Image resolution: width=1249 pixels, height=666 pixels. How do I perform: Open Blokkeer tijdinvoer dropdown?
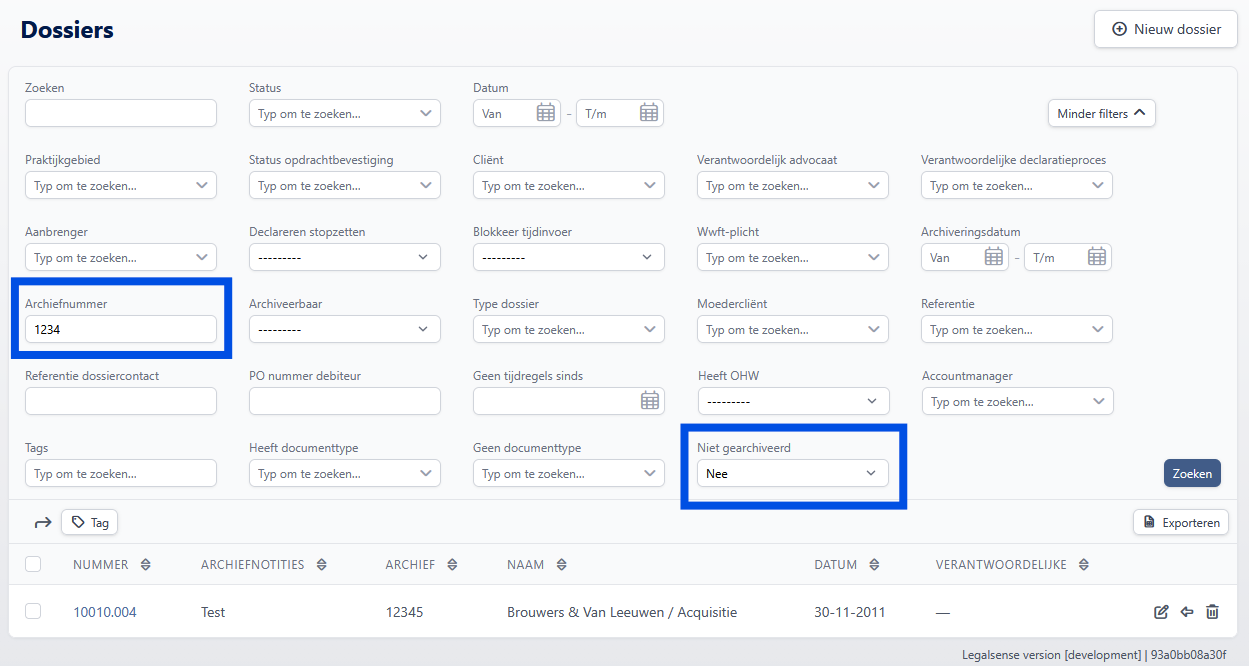569,257
